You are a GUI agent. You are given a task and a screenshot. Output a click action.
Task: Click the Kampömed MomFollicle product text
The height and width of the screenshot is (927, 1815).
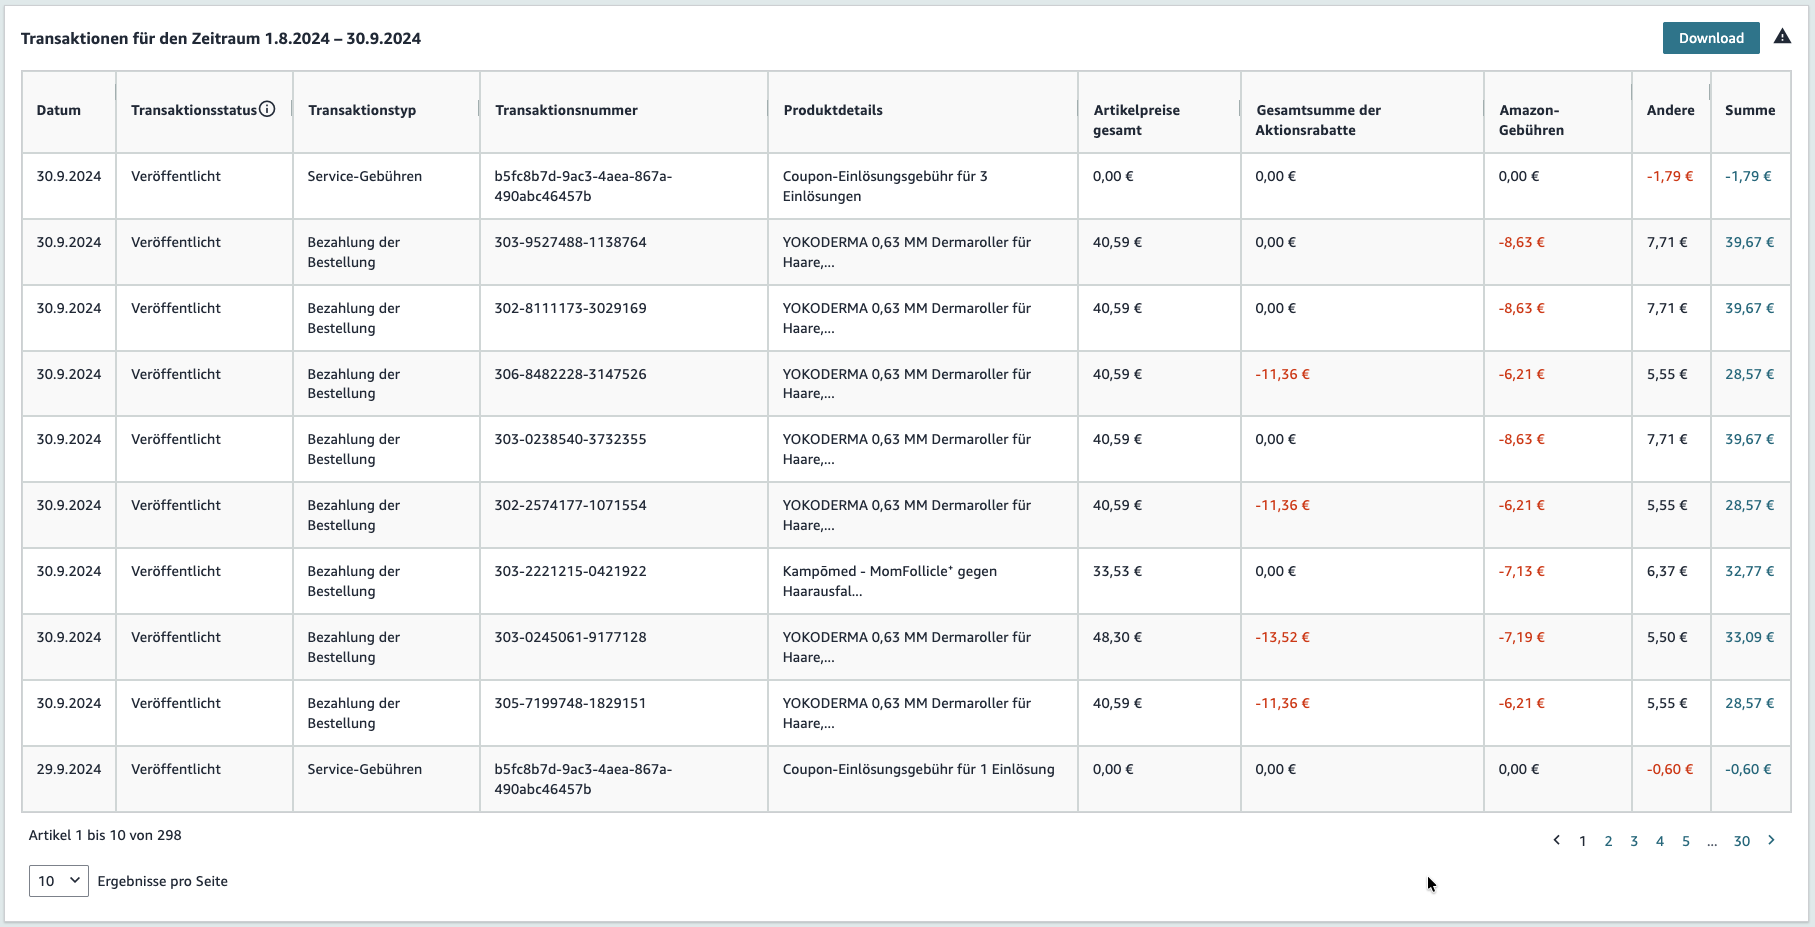coord(889,581)
